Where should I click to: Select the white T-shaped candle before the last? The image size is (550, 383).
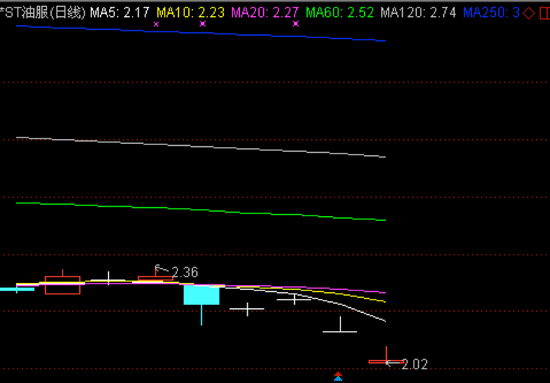(x=340, y=324)
